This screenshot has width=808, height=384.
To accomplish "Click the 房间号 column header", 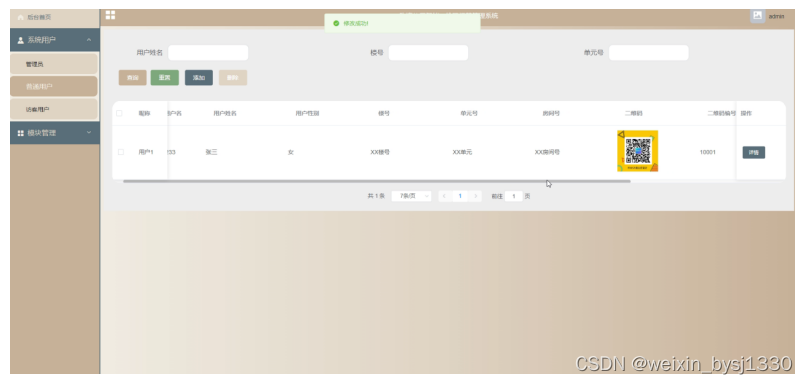I will click(x=551, y=113).
